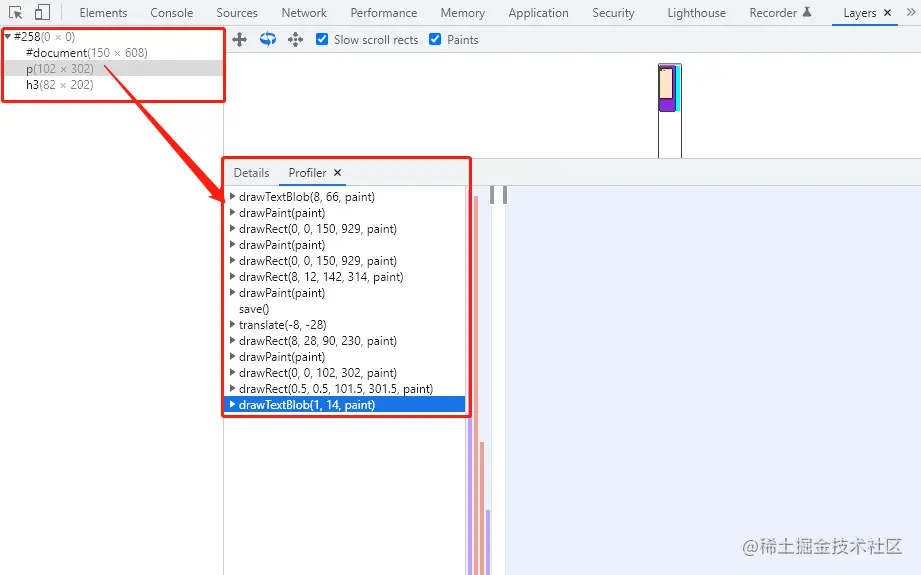Open the Lighthouse tab

coord(697,12)
